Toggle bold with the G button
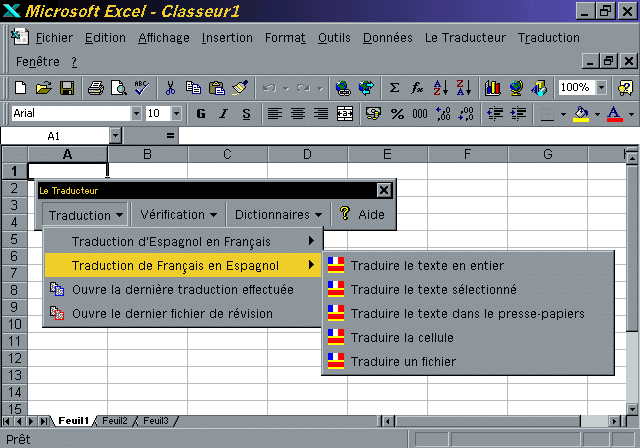640x448 pixels. pyautogui.click(x=201, y=113)
